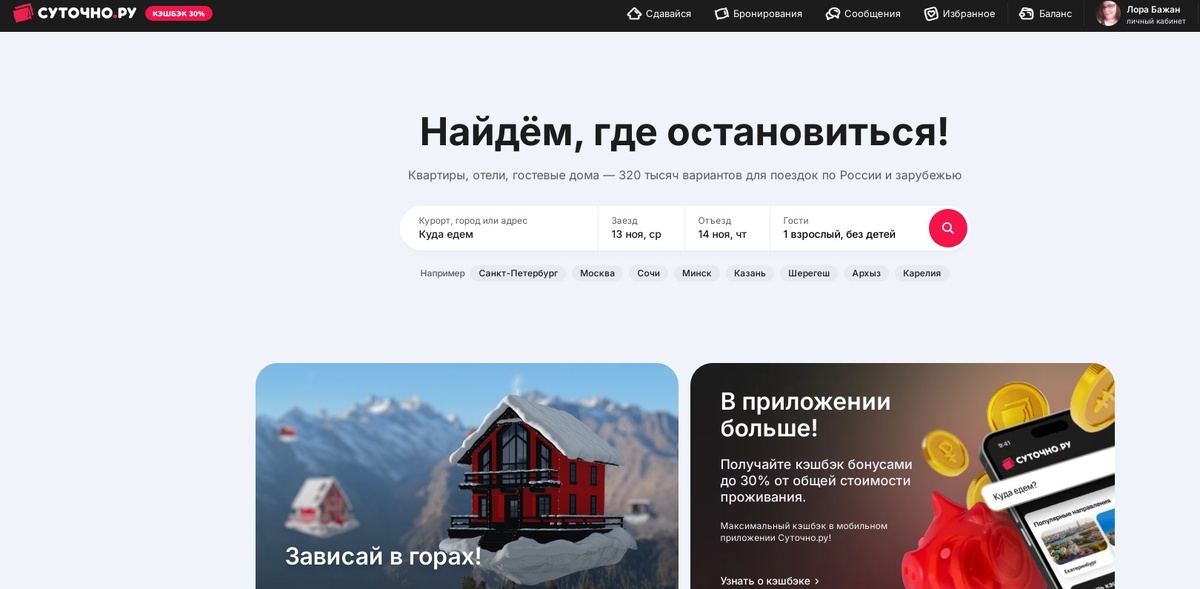
Task: Choose the Минск suggestion chip
Action: (x=697, y=273)
